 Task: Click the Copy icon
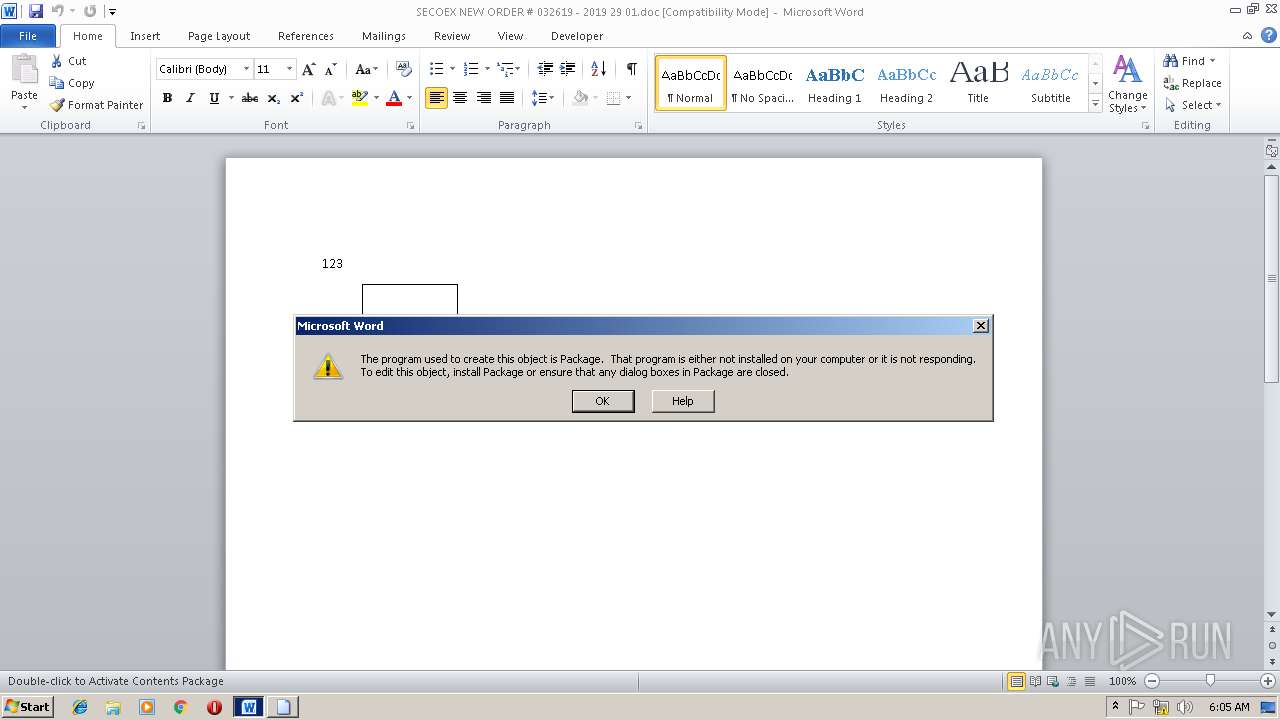pos(57,83)
